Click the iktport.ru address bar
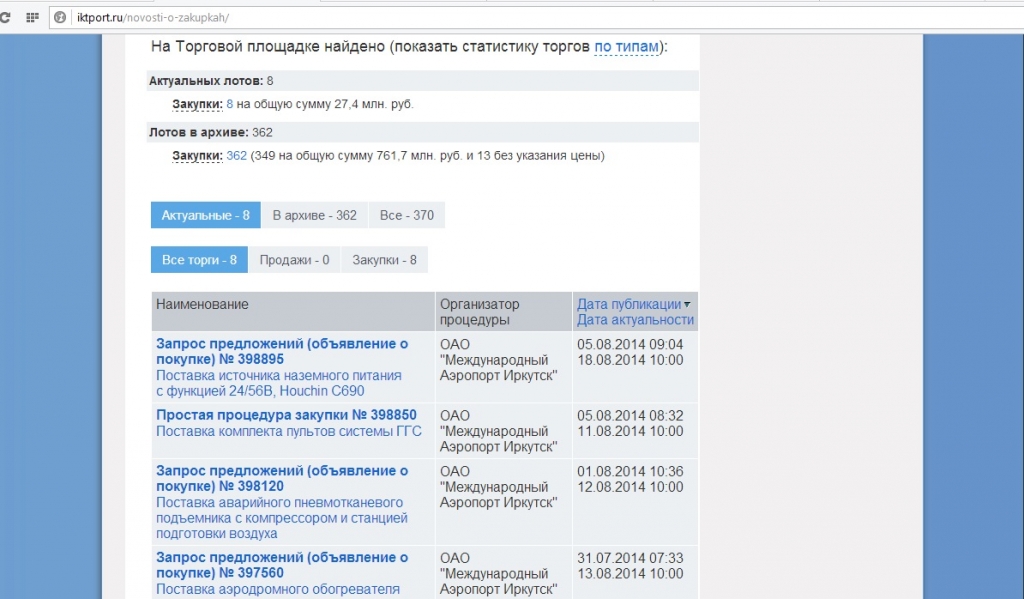 [x=536, y=18]
